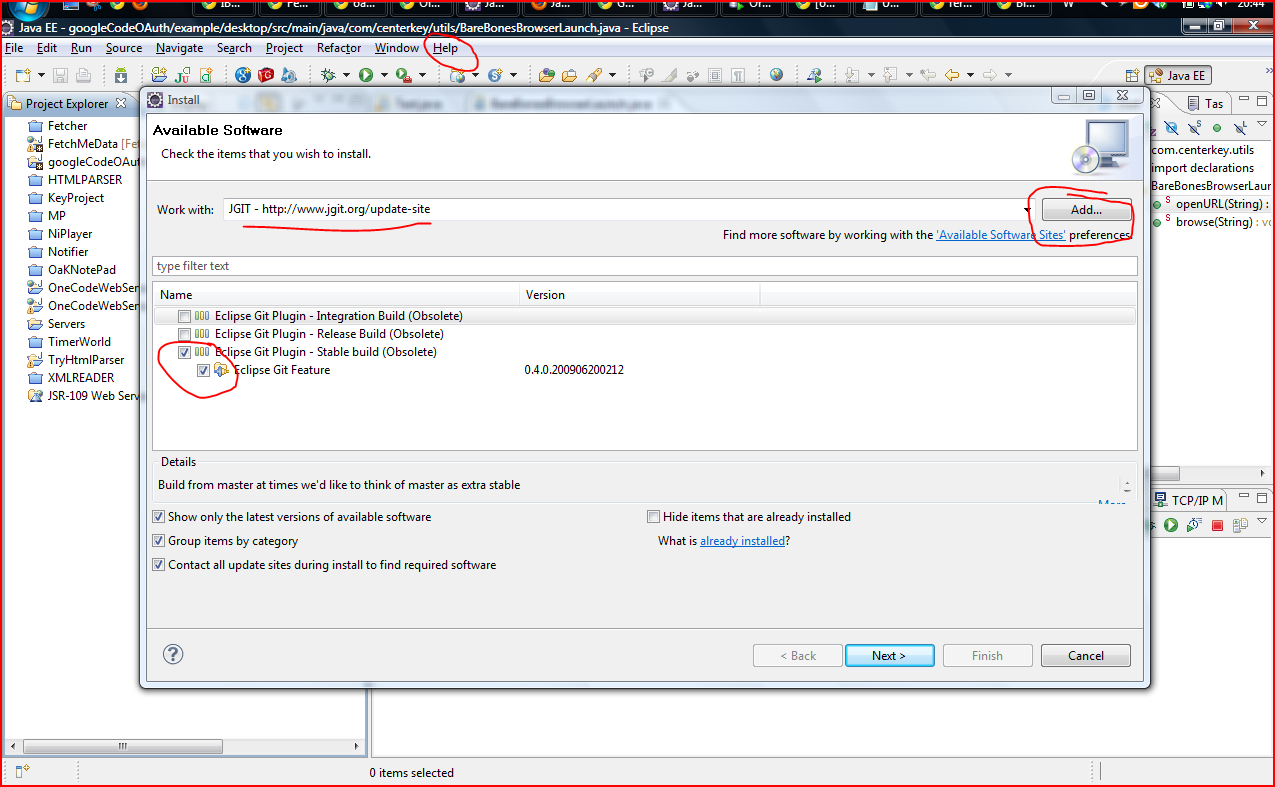The width and height of the screenshot is (1275, 787).
Task: Check Eclipse Git Plugin - Release Build checkbox
Action: [x=184, y=334]
